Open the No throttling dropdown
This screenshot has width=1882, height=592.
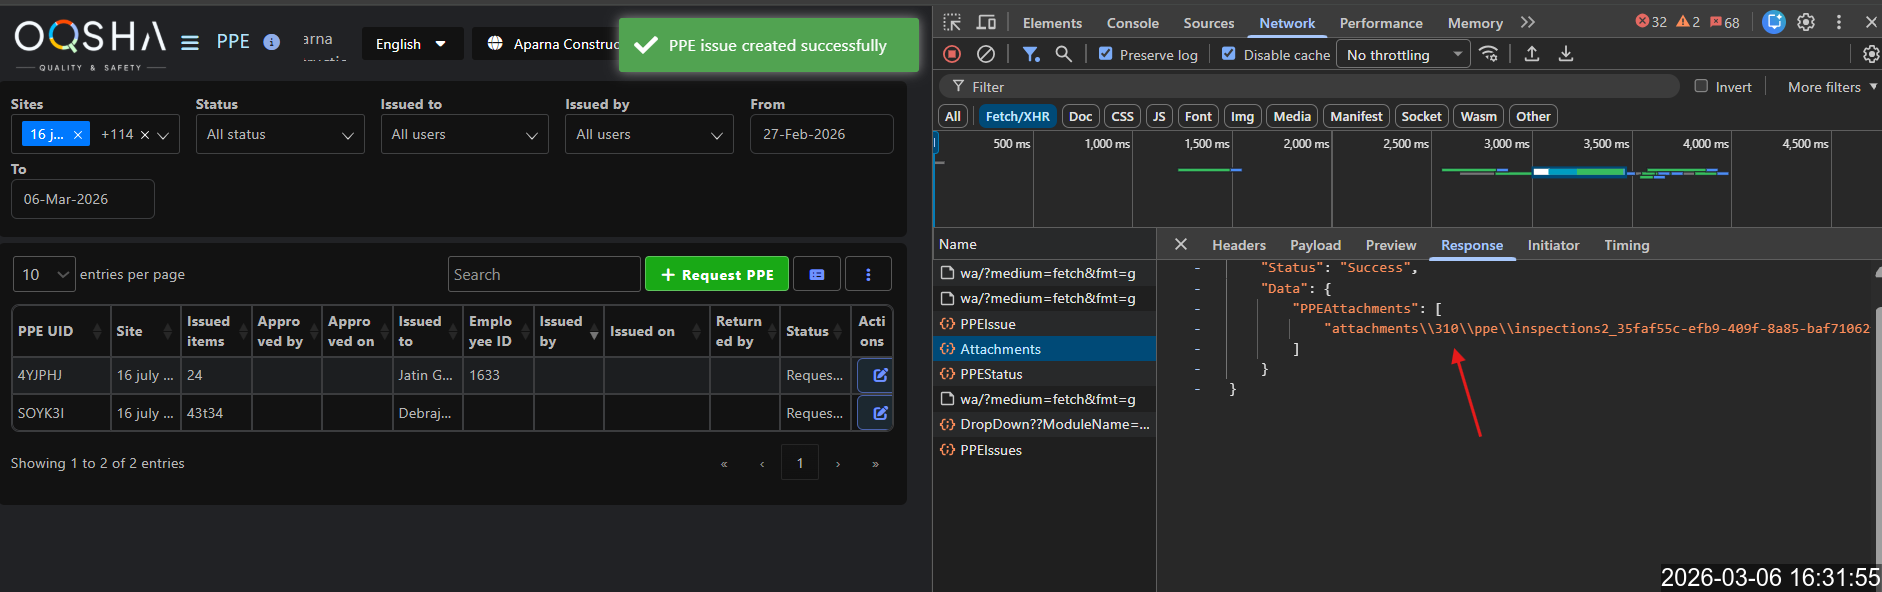tap(1405, 55)
